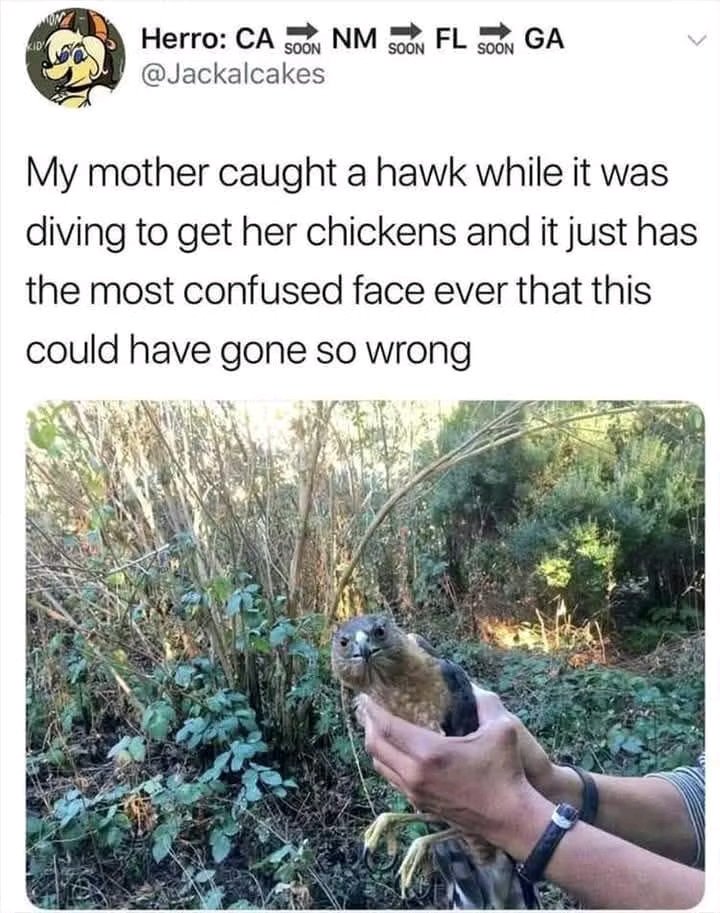Open the Jackalcakes cartoon profile avatar

(76, 58)
